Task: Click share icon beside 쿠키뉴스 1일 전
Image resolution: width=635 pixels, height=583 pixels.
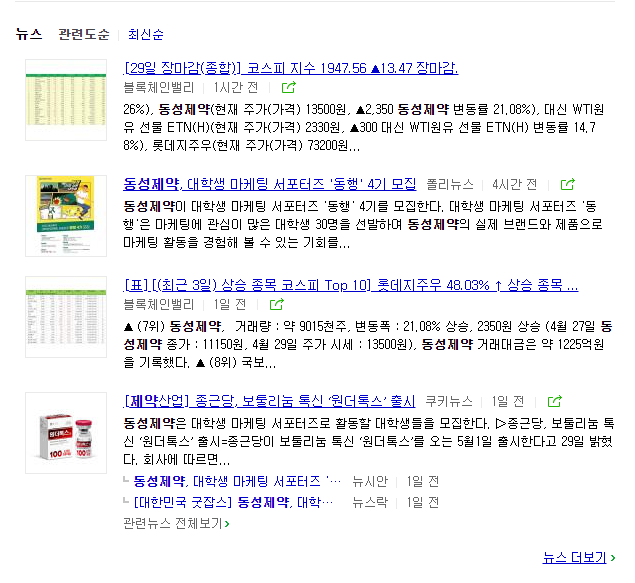Action: (x=554, y=401)
